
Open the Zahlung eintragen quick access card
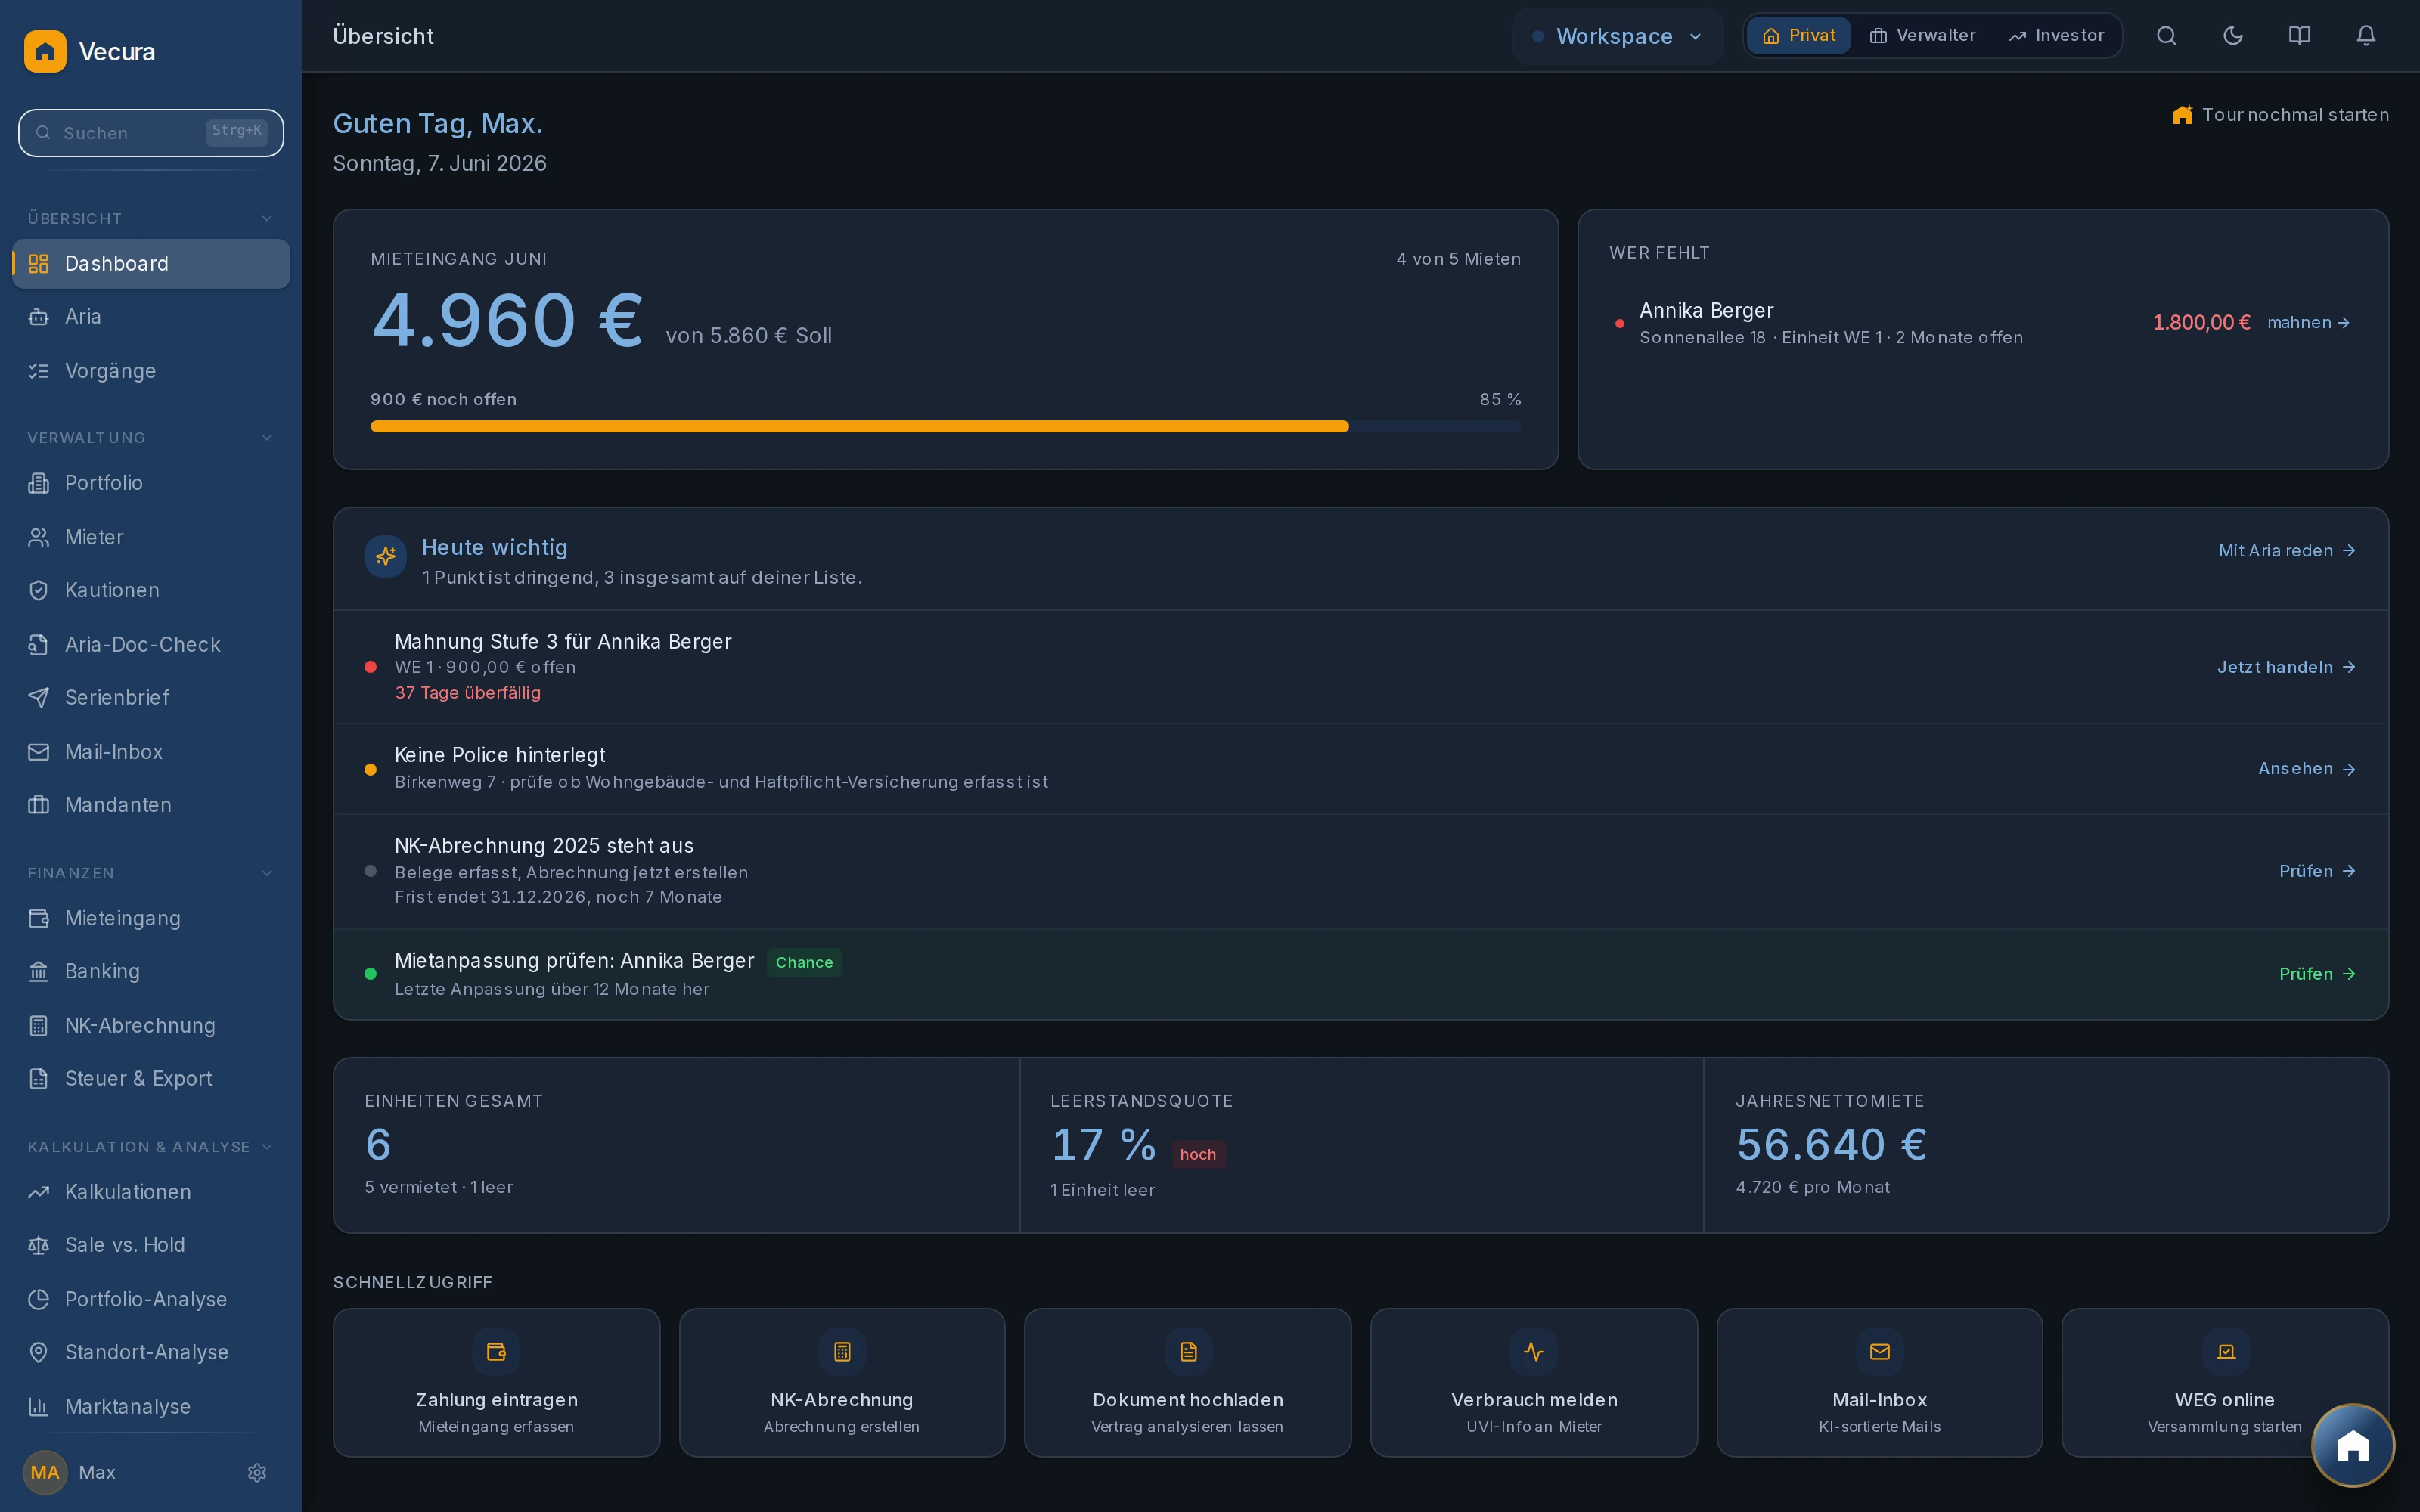496,1382
